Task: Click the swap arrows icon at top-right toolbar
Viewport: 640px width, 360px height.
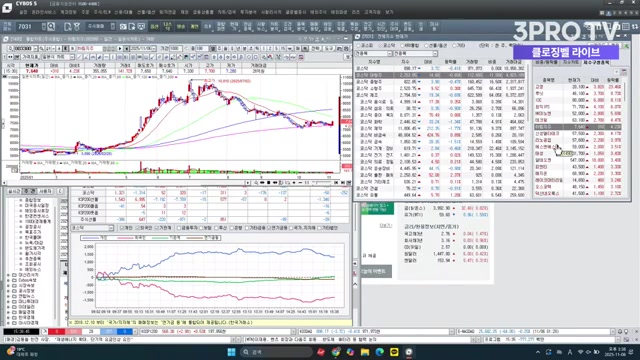Action: pyautogui.click(x=635, y=27)
